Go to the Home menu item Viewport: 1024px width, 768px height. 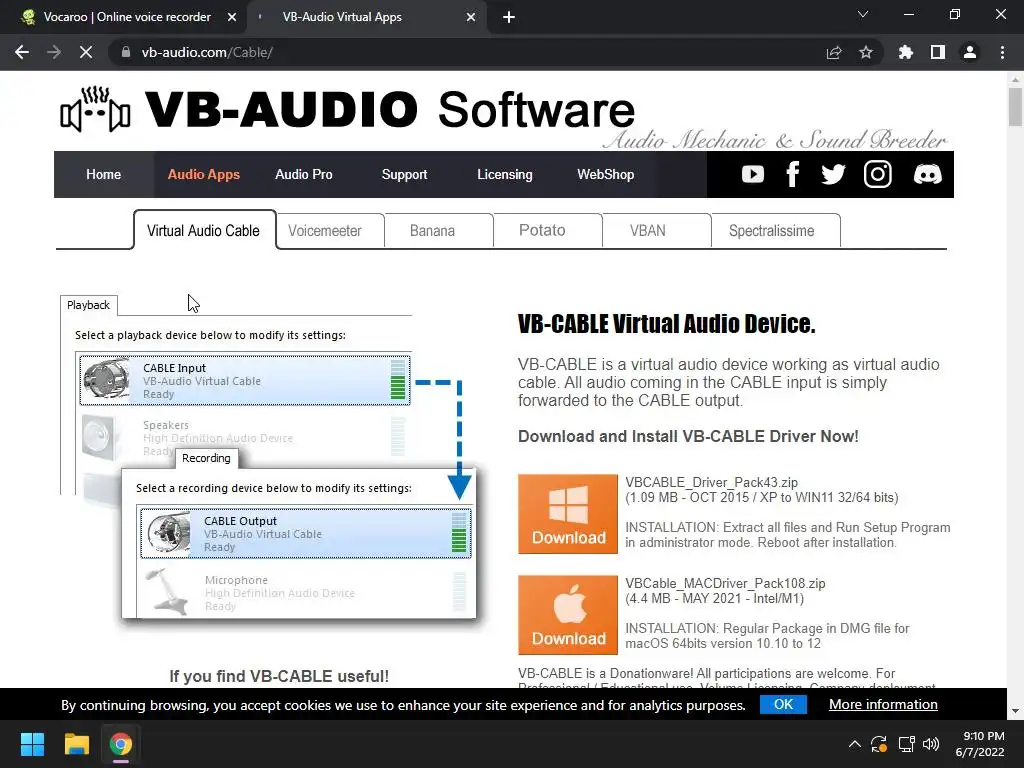103,174
